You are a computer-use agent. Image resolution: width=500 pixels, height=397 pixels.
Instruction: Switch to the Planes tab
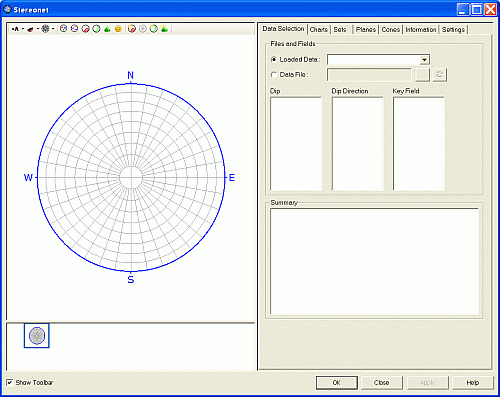[366, 30]
